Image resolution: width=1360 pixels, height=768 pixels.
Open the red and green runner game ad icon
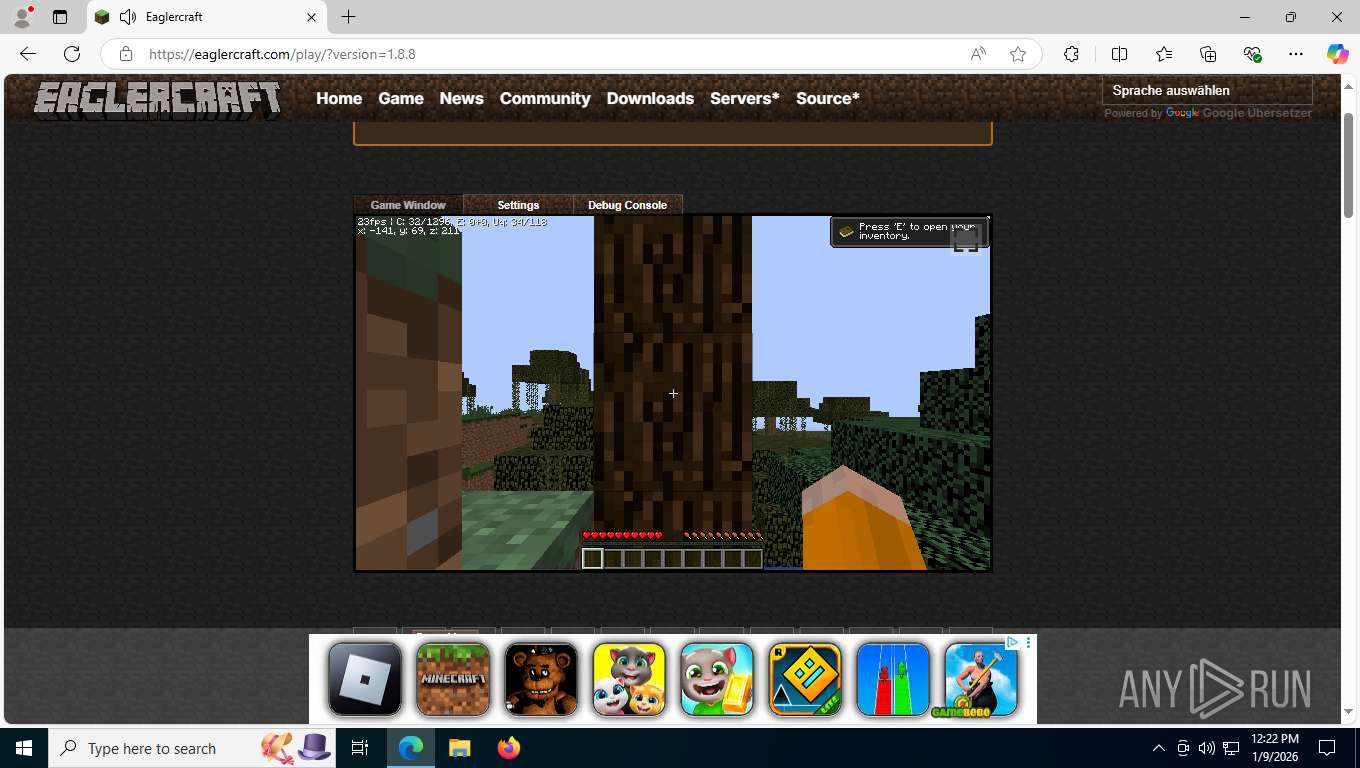[x=893, y=679]
